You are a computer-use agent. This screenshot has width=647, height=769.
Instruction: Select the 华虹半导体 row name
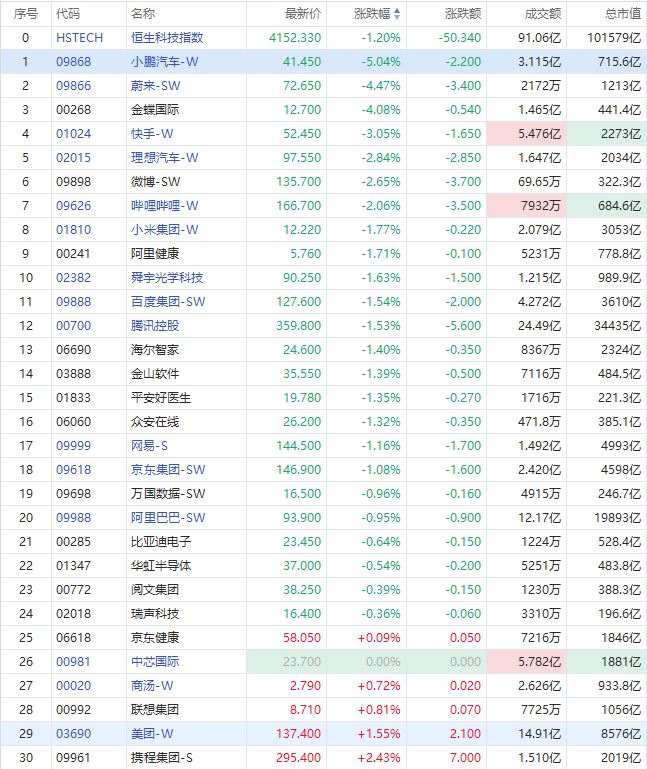(x=160, y=566)
